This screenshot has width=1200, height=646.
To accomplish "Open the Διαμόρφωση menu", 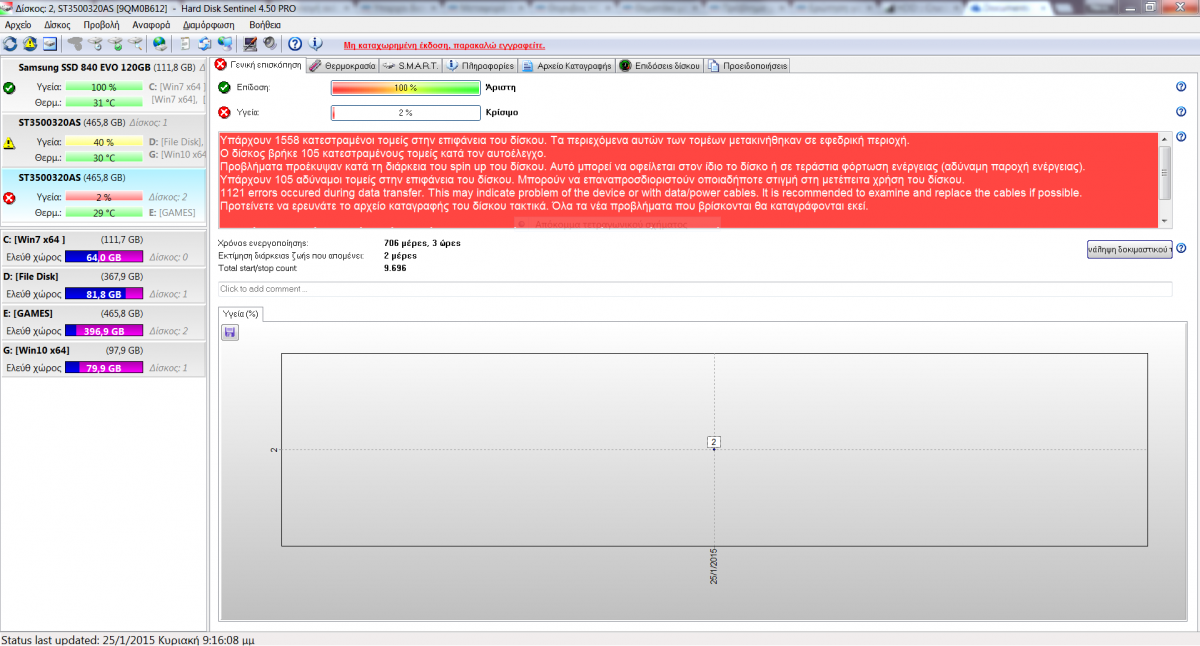I will point(209,24).
